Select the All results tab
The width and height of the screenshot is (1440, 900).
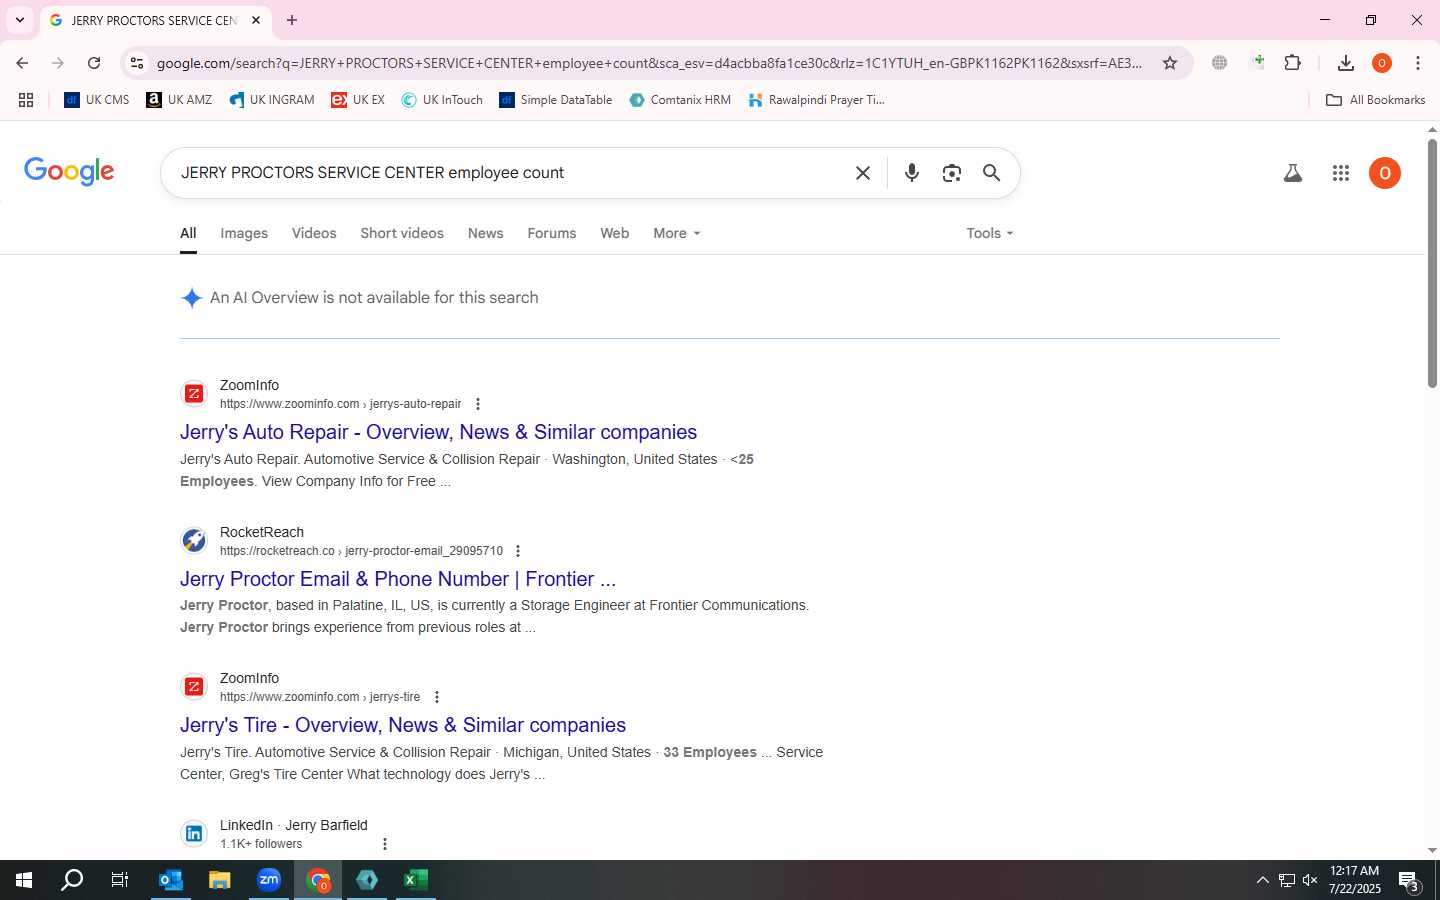tap(188, 233)
